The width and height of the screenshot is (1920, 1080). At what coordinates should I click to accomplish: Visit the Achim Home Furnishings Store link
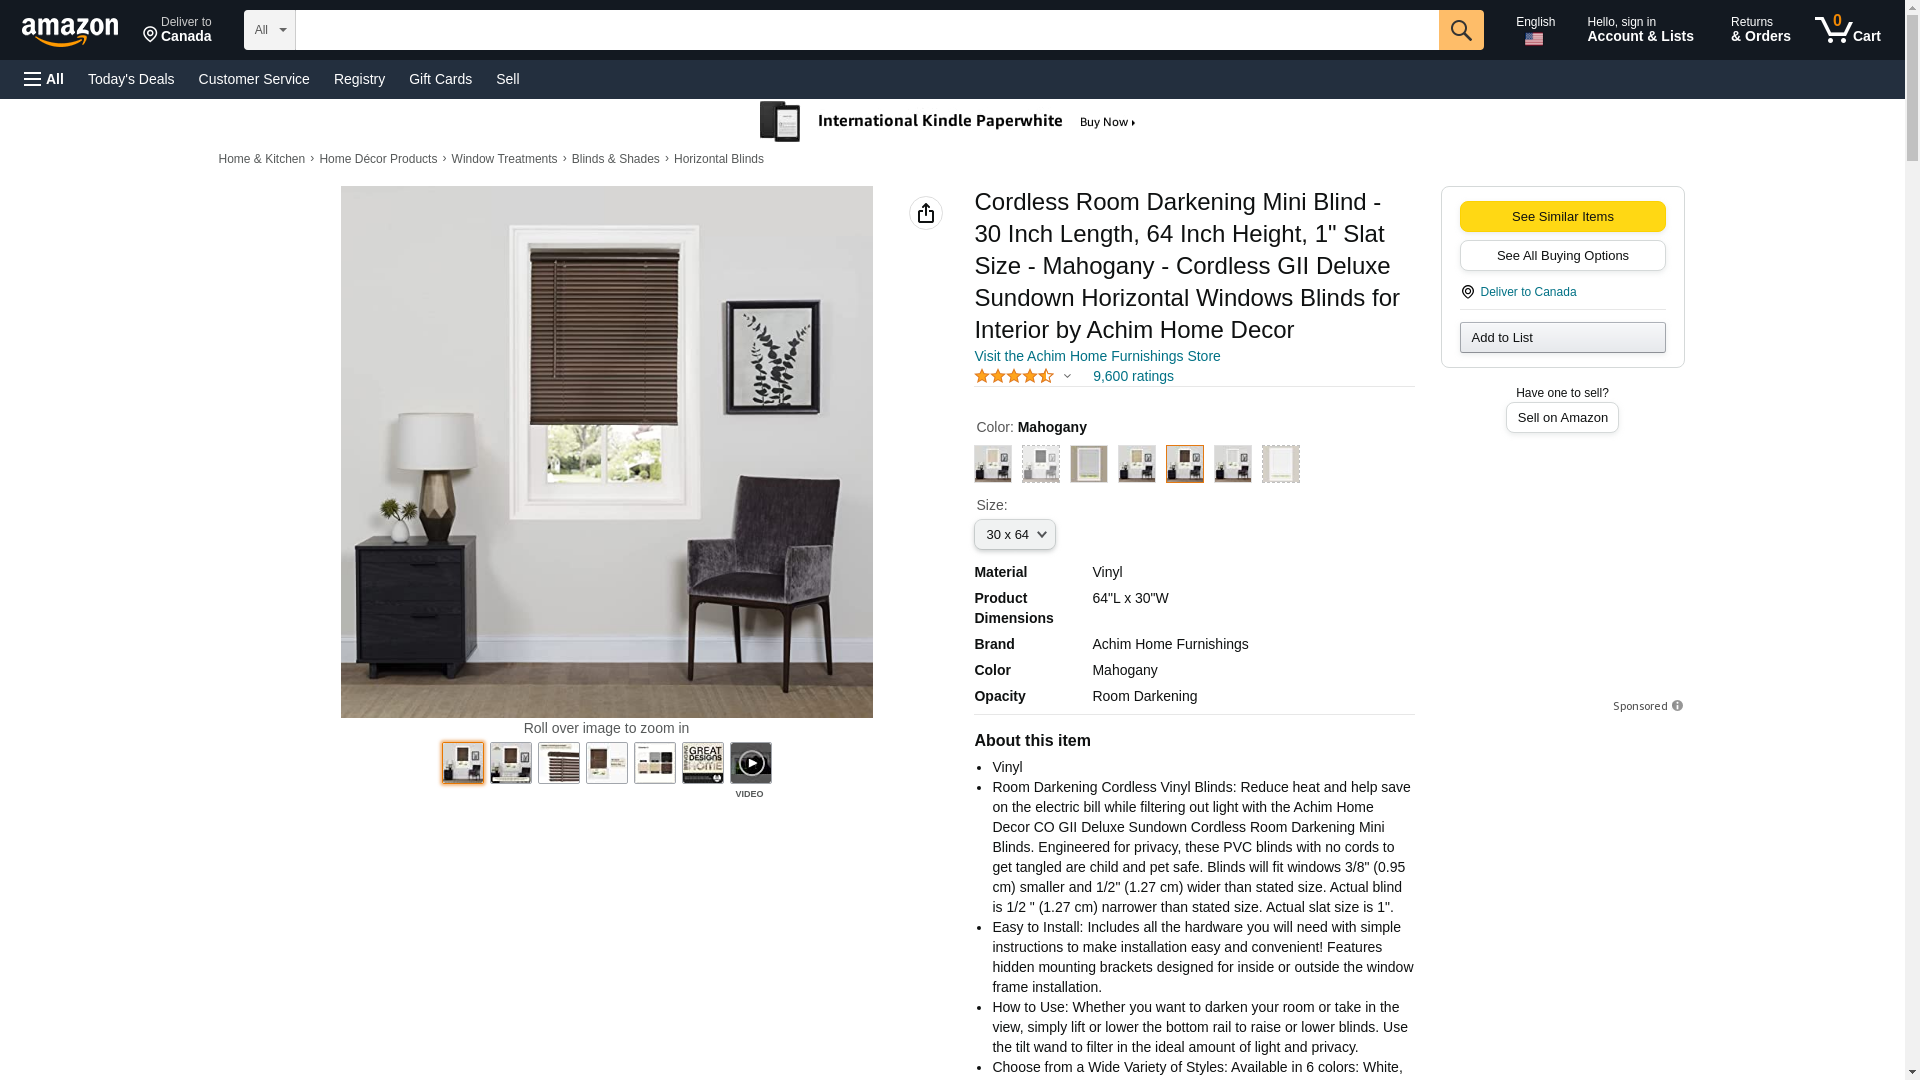1097,356
